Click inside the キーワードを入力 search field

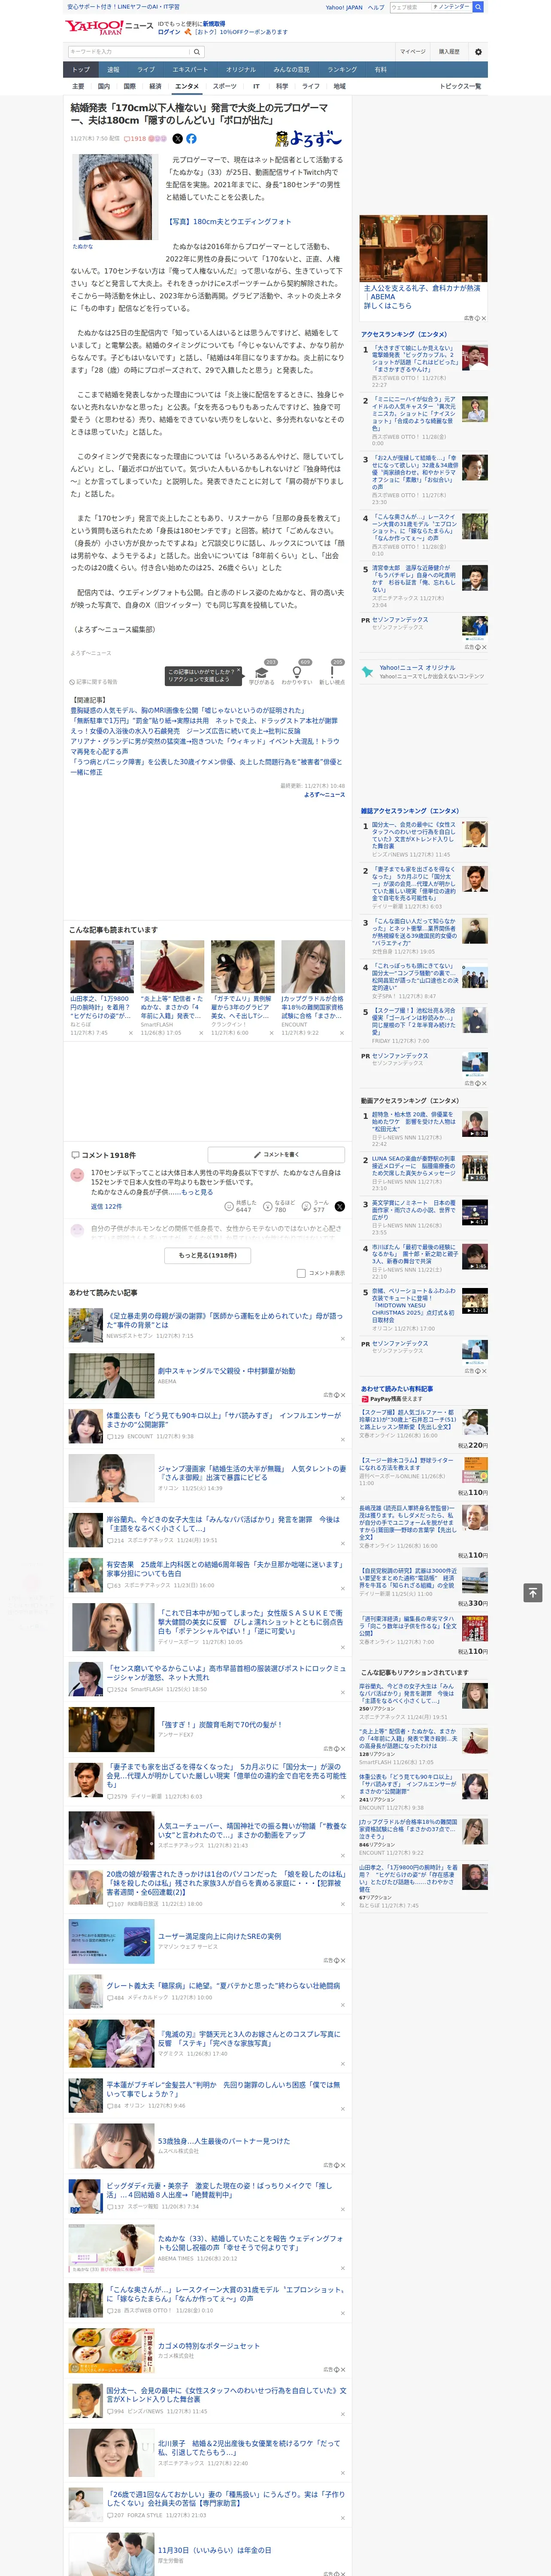pos(129,51)
